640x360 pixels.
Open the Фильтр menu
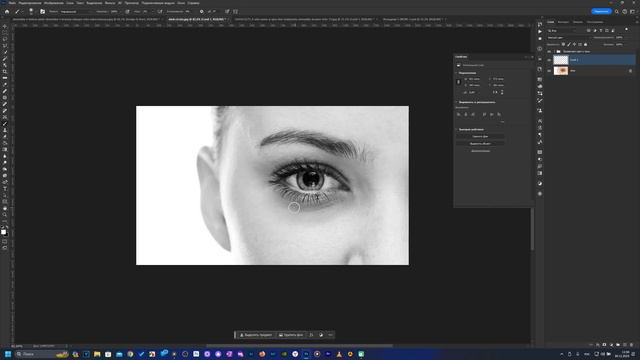point(110,3)
